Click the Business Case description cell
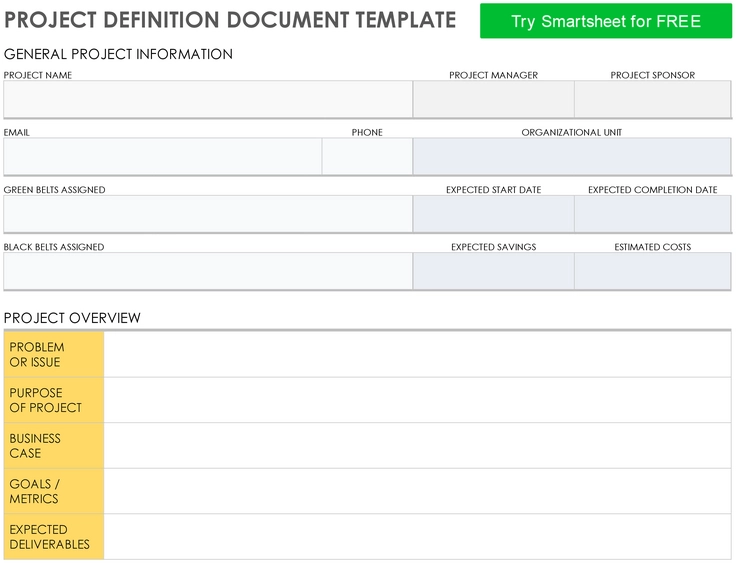Viewport: 736px width, 563px height. [x=417, y=446]
